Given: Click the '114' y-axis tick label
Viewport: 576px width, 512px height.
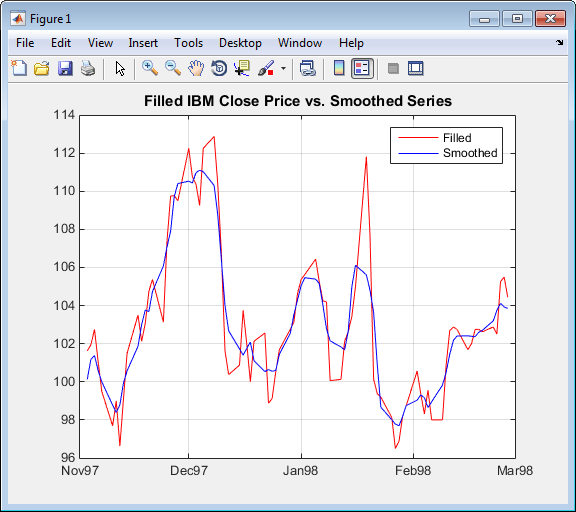Looking at the screenshot, I should (64, 115).
